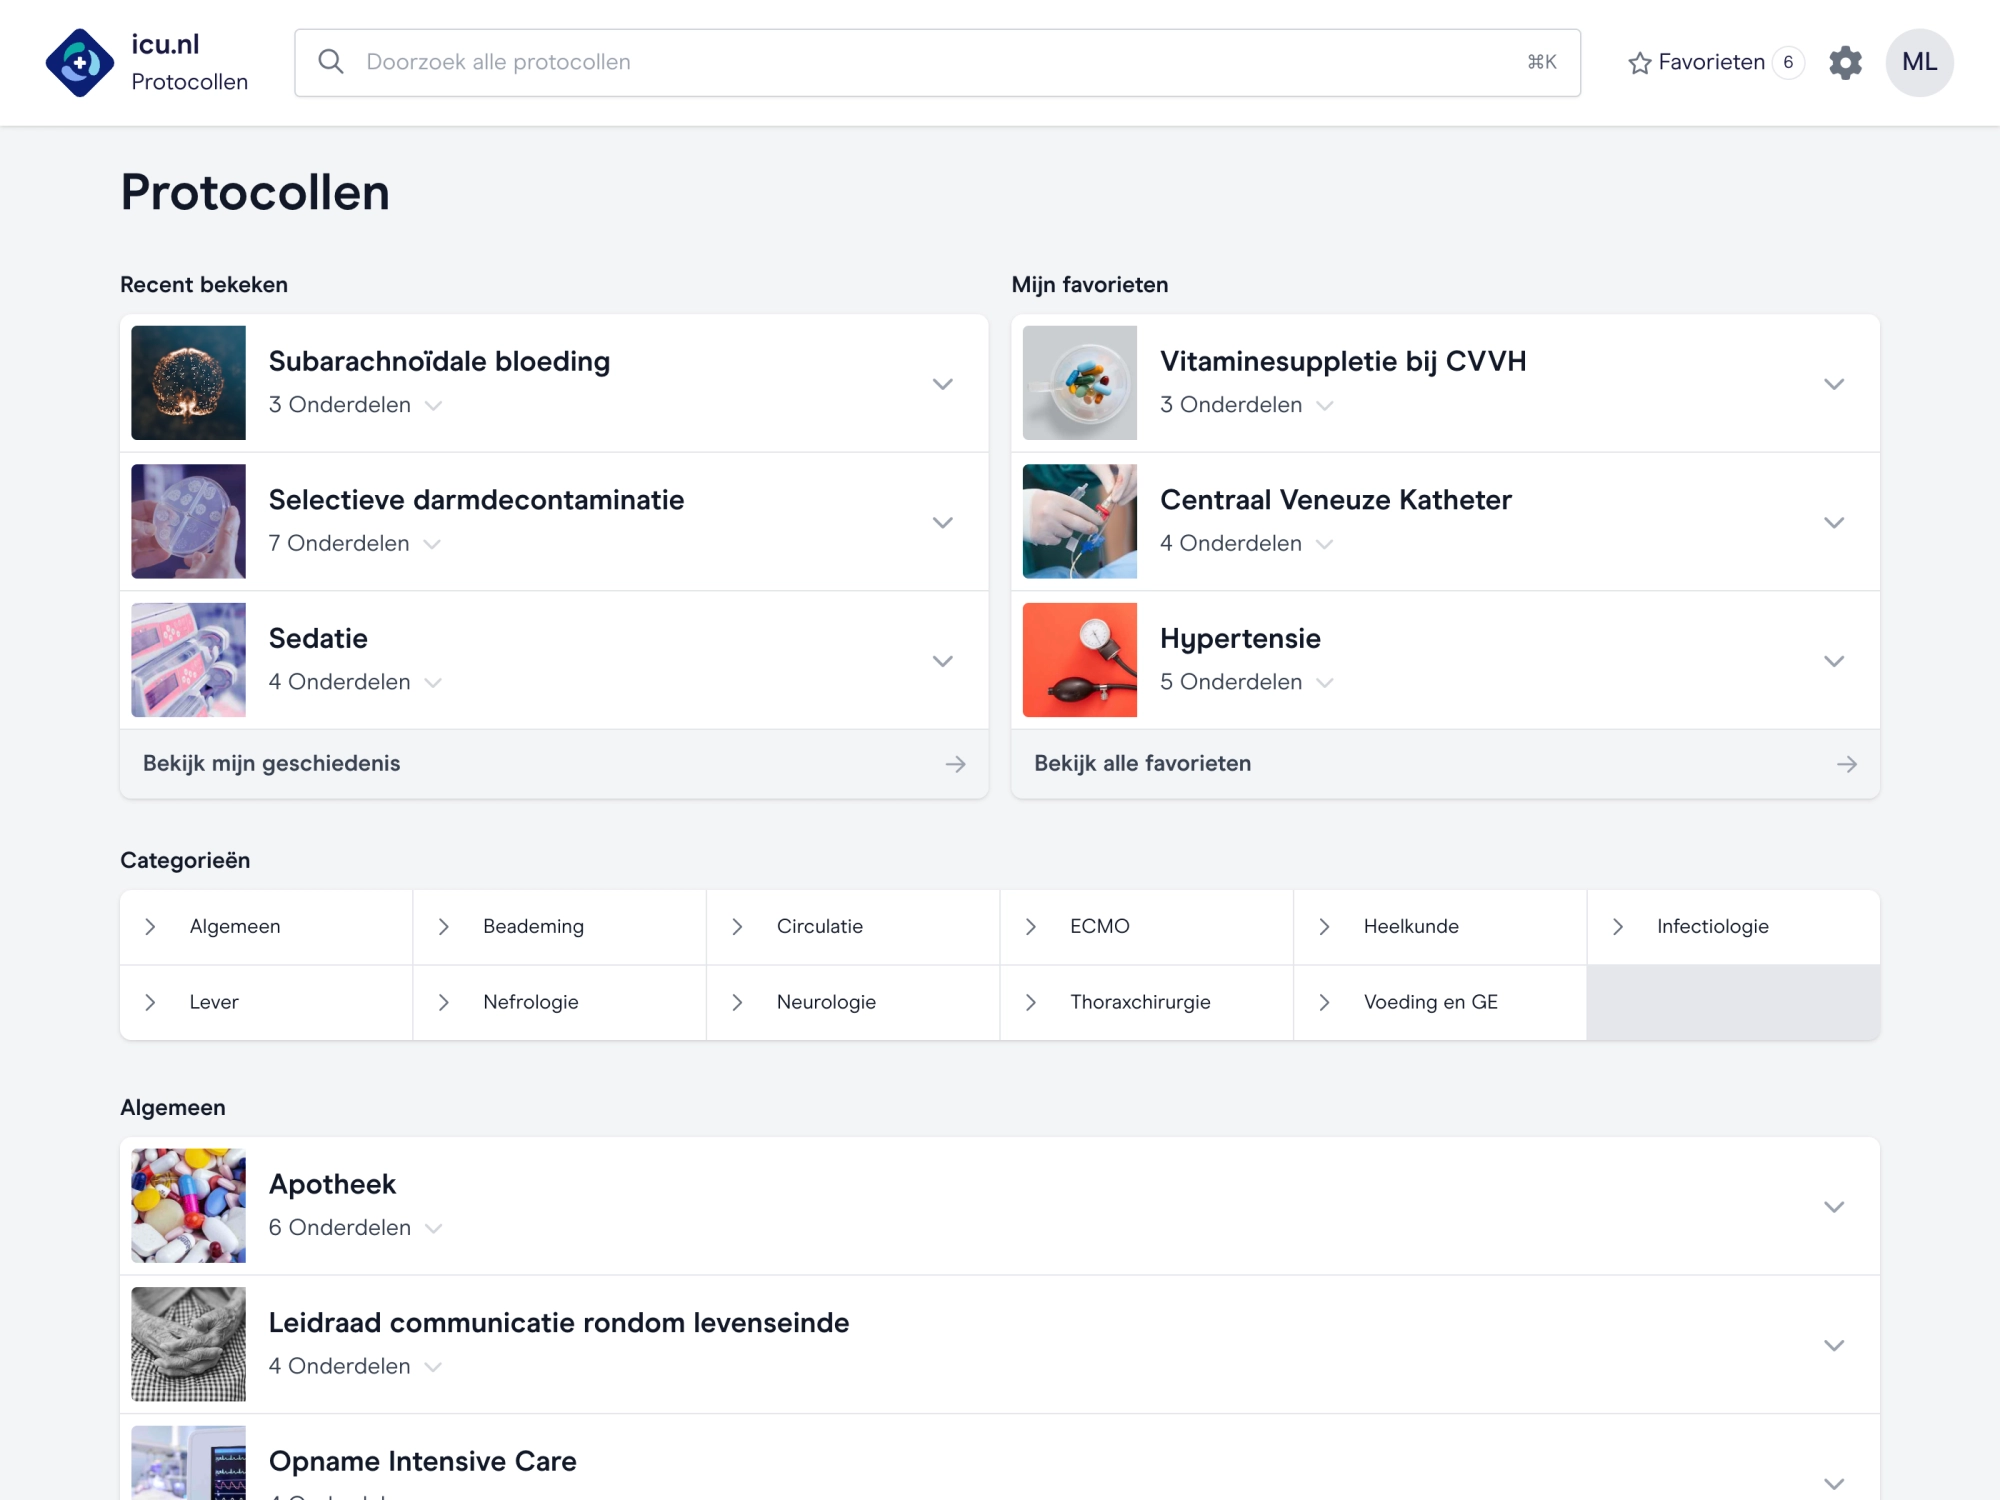Open ML user avatar menu

1919,63
